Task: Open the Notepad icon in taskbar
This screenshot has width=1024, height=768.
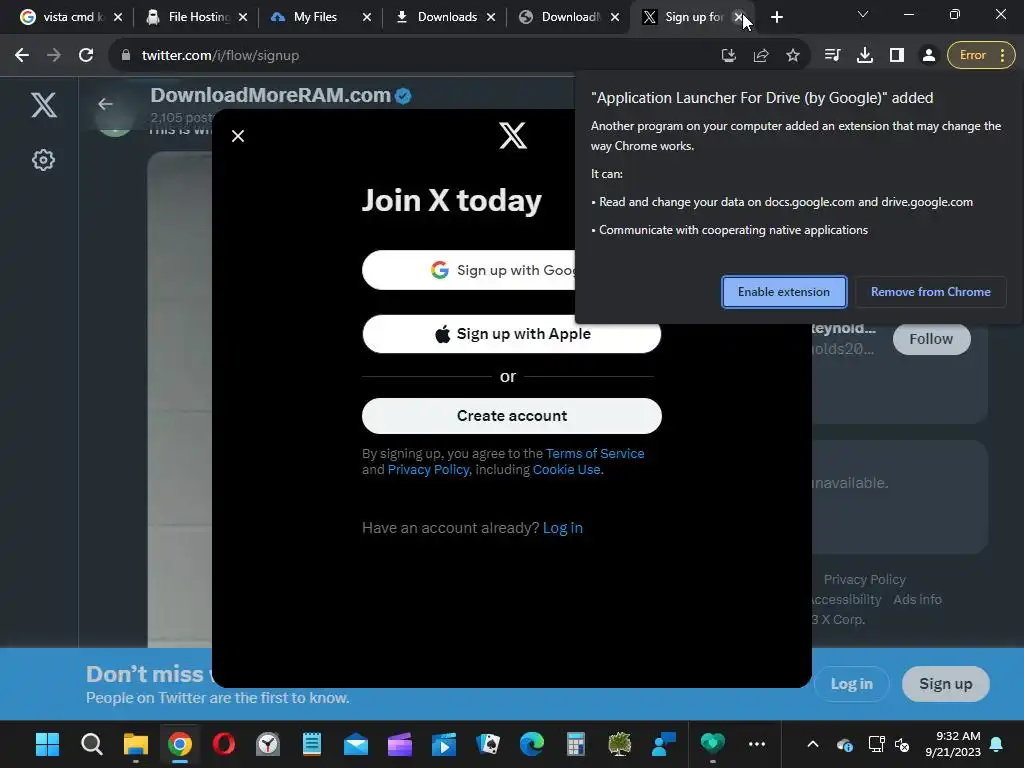Action: point(312,744)
